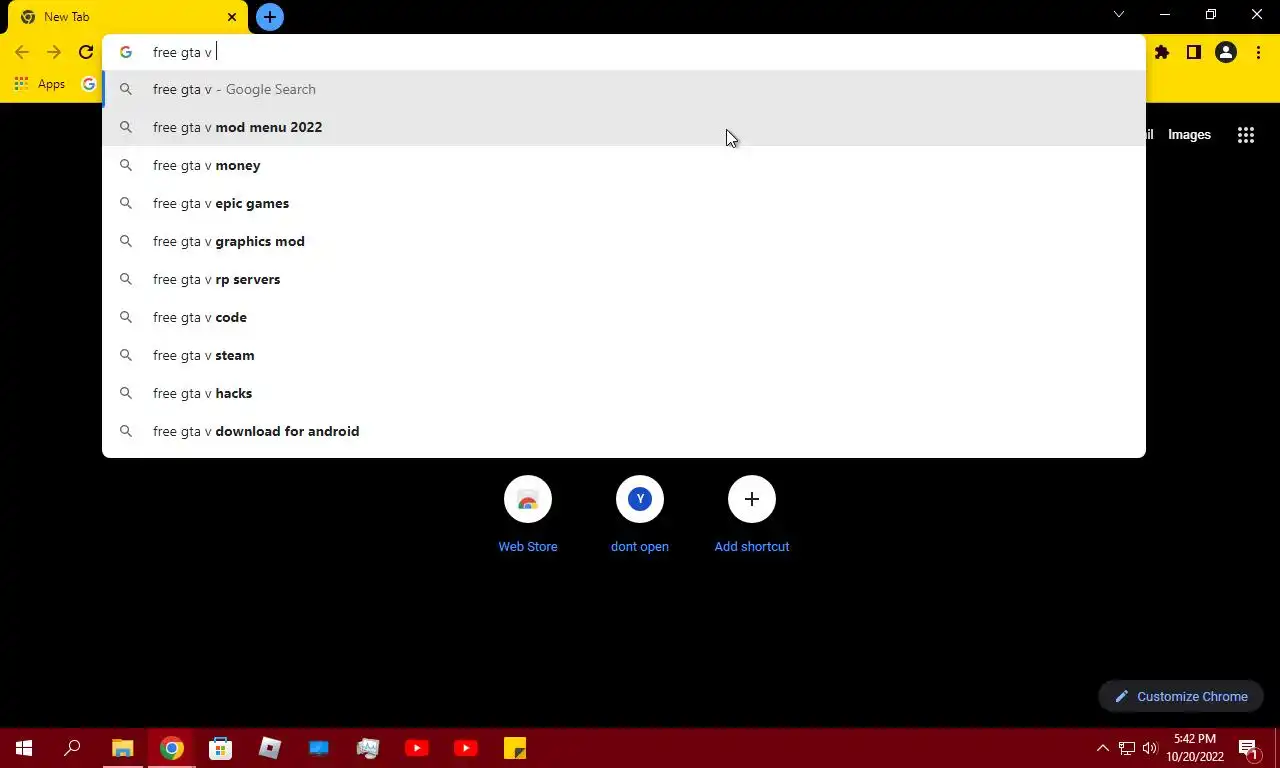The width and height of the screenshot is (1280, 768).
Task: Click Add shortcut button
Action: (x=752, y=515)
